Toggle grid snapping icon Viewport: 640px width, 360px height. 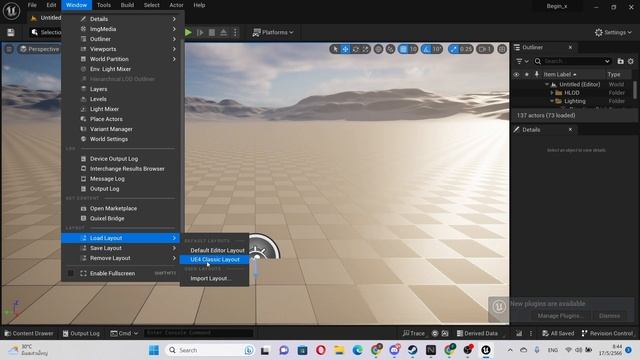(x=403, y=49)
